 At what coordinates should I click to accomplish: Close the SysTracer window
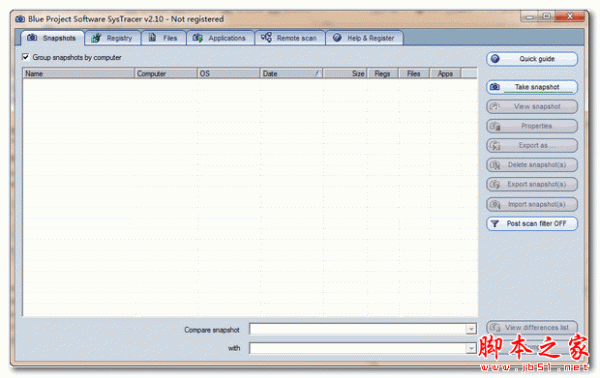pyautogui.click(x=570, y=16)
